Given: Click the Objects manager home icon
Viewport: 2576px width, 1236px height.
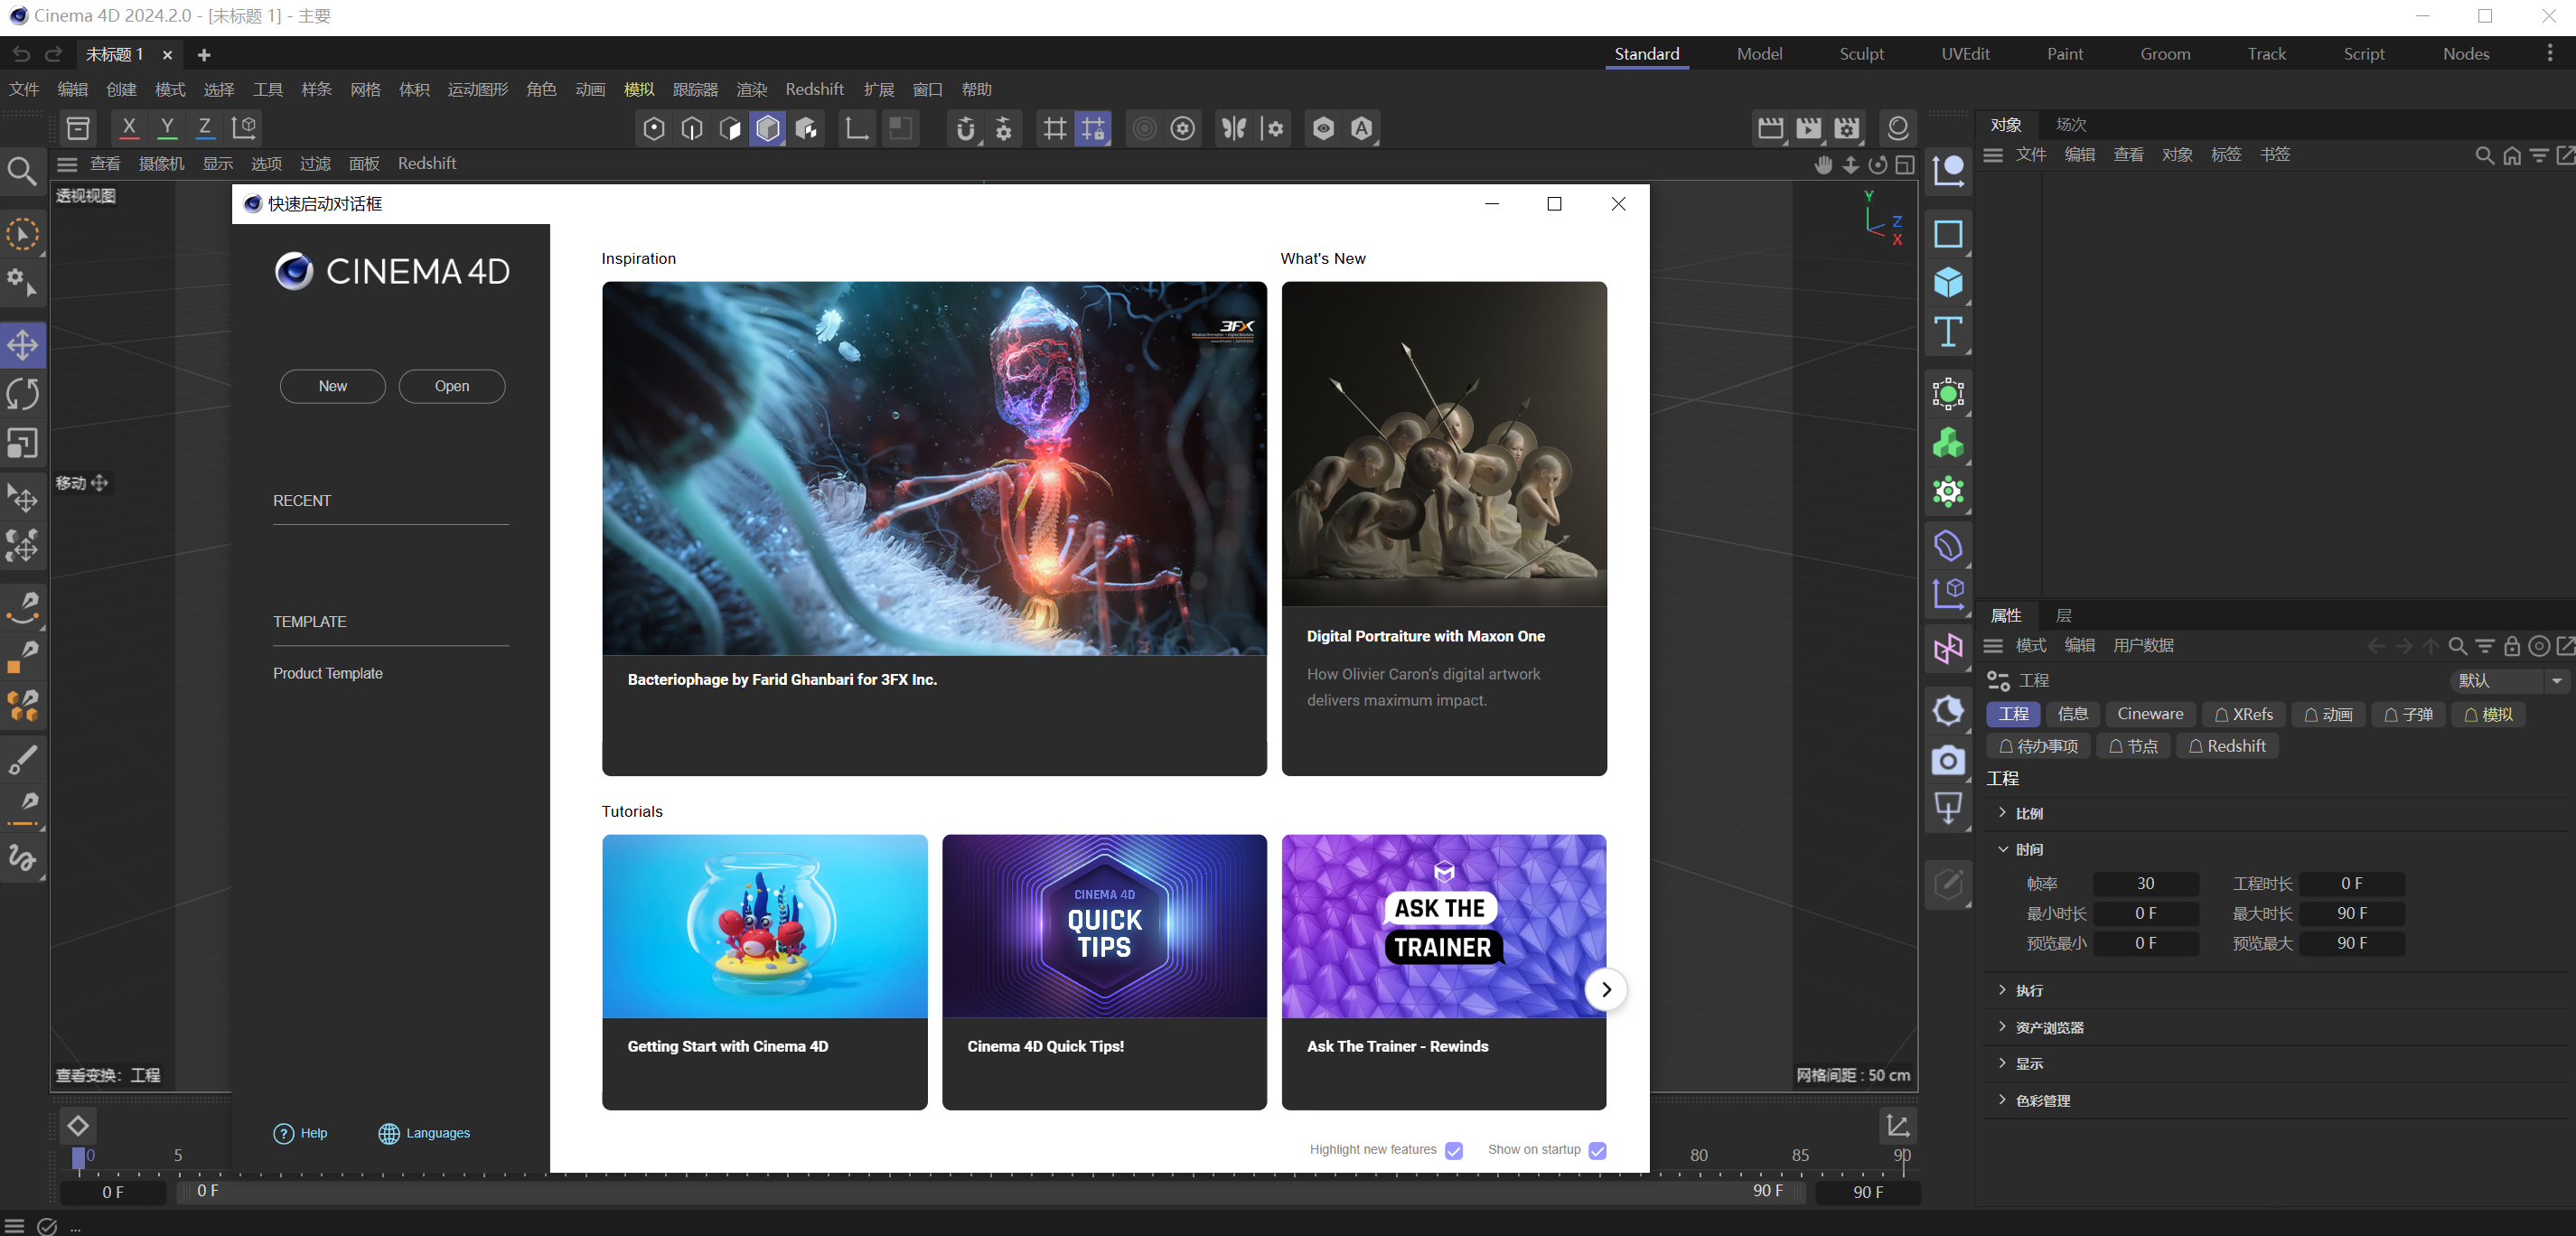Looking at the screenshot, I should point(2512,155).
